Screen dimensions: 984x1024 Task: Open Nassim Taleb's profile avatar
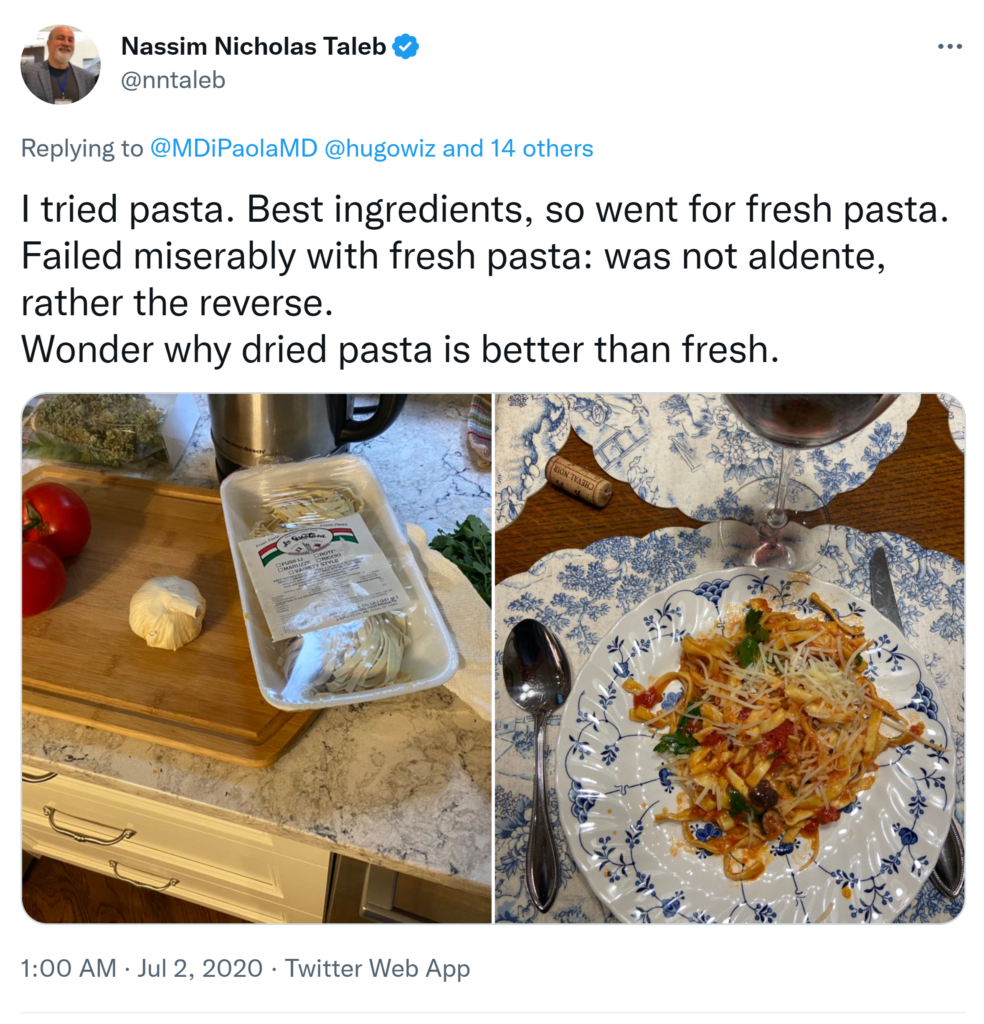click(x=60, y=65)
